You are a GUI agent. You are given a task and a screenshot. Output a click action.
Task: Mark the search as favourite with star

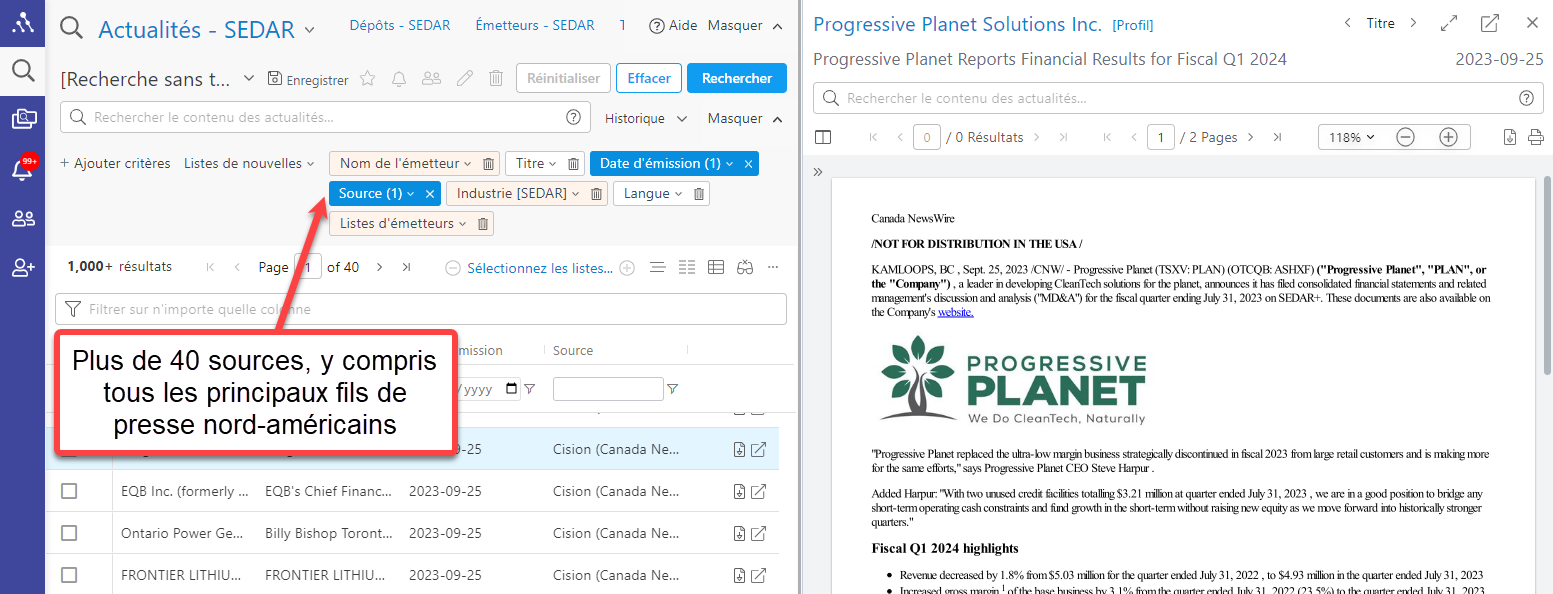coord(367,78)
